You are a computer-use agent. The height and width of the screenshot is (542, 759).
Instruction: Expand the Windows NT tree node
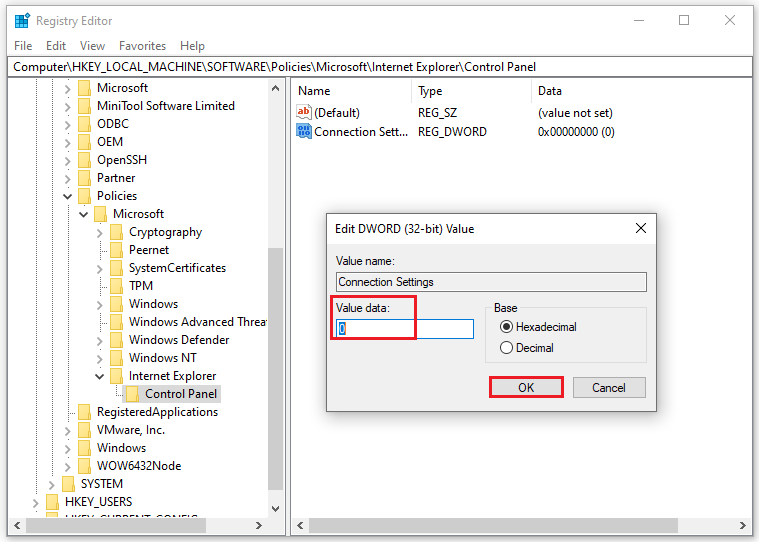click(100, 359)
